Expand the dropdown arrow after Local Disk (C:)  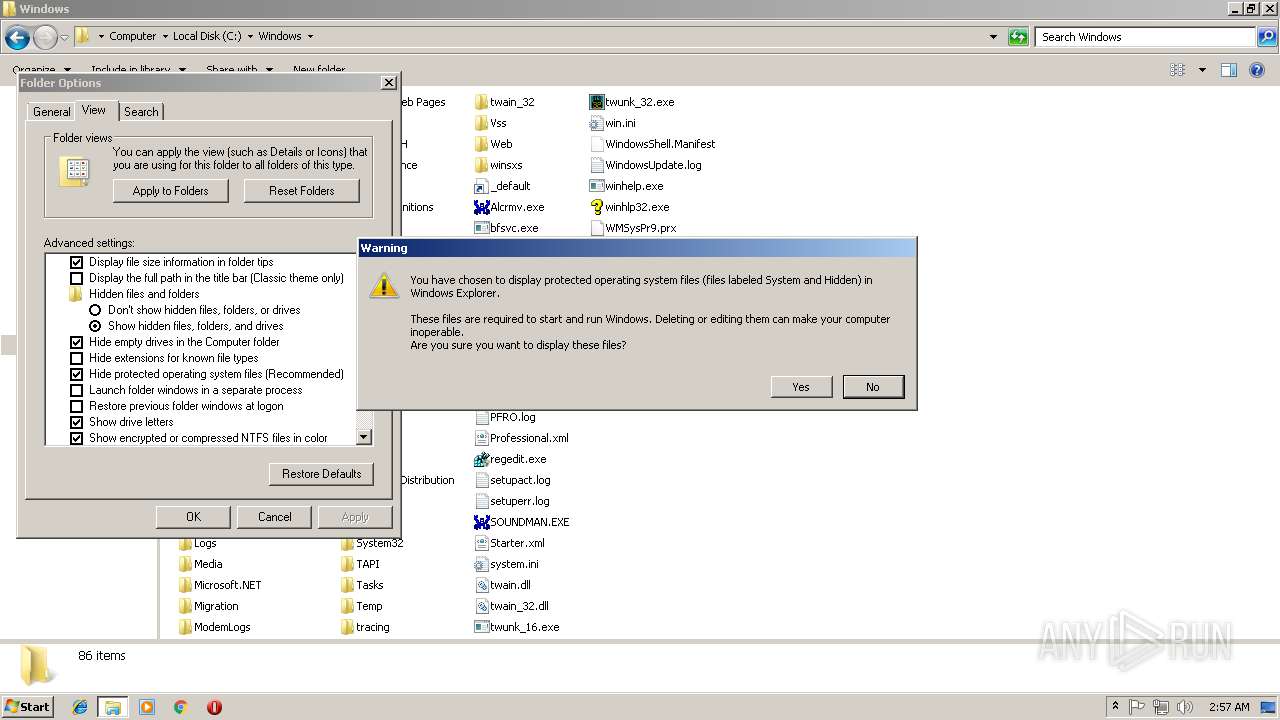pyautogui.click(x=250, y=36)
